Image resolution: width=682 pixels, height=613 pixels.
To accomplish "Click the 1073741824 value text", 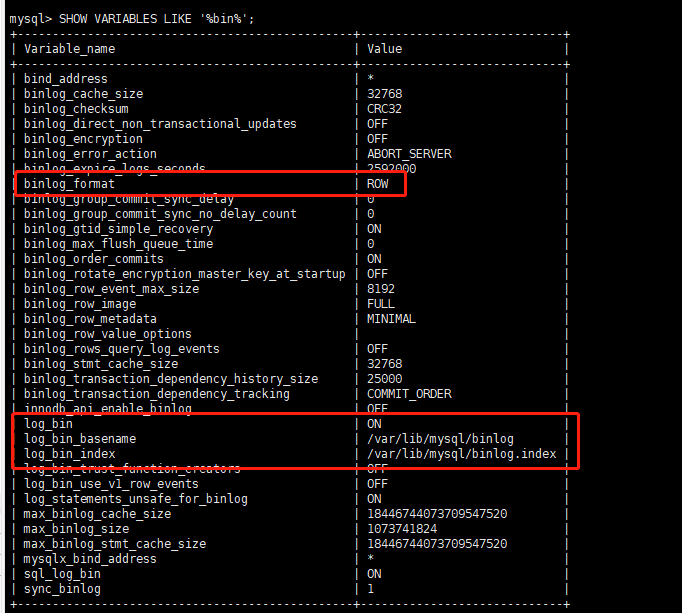I will coord(403,529).
